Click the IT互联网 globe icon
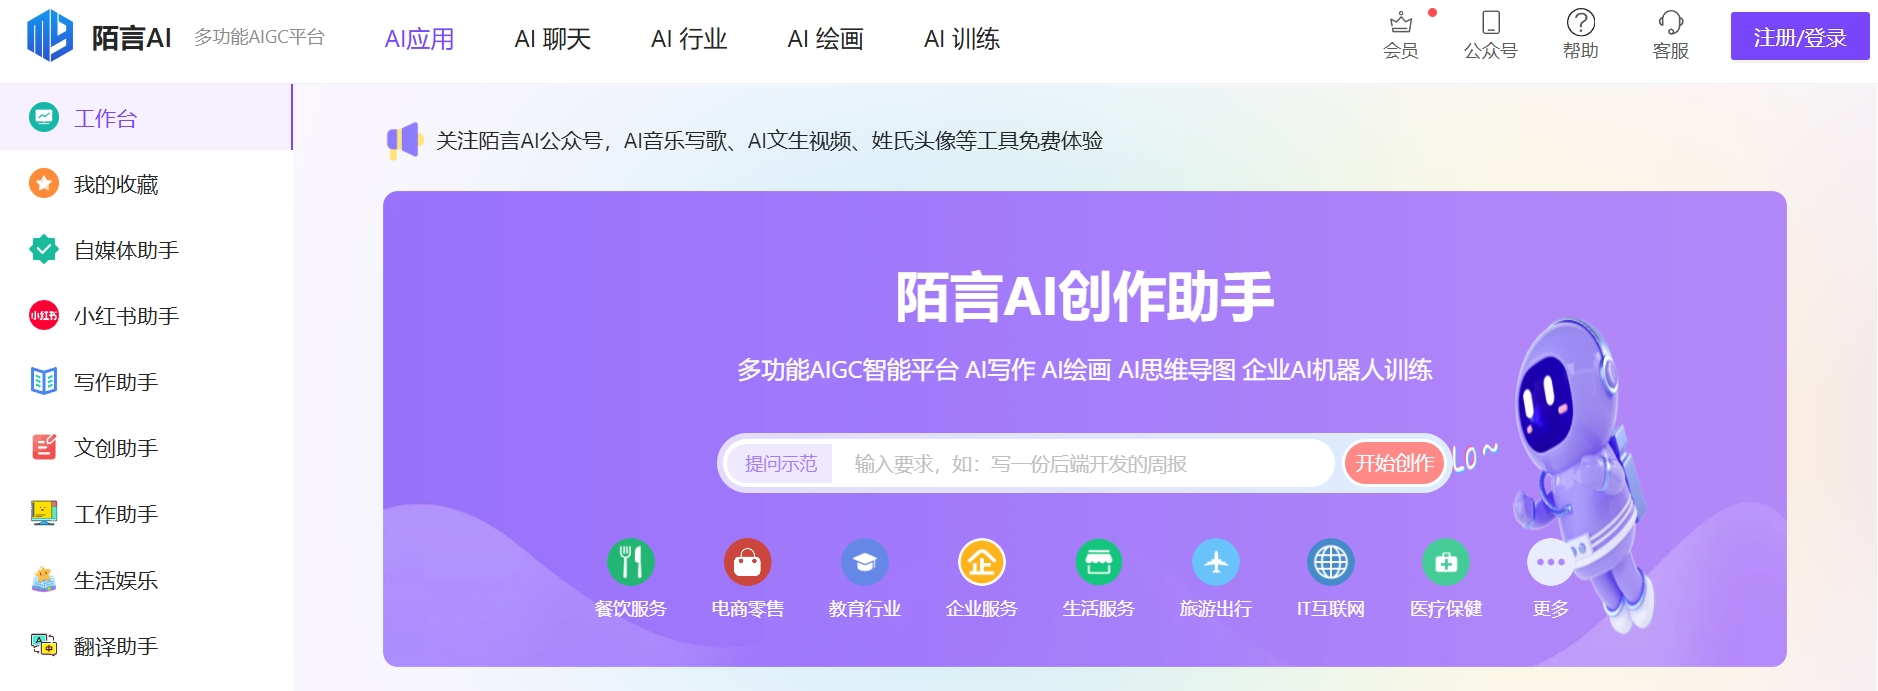The height and width of the screenshot is (691, 1878). coord(1330,563)
